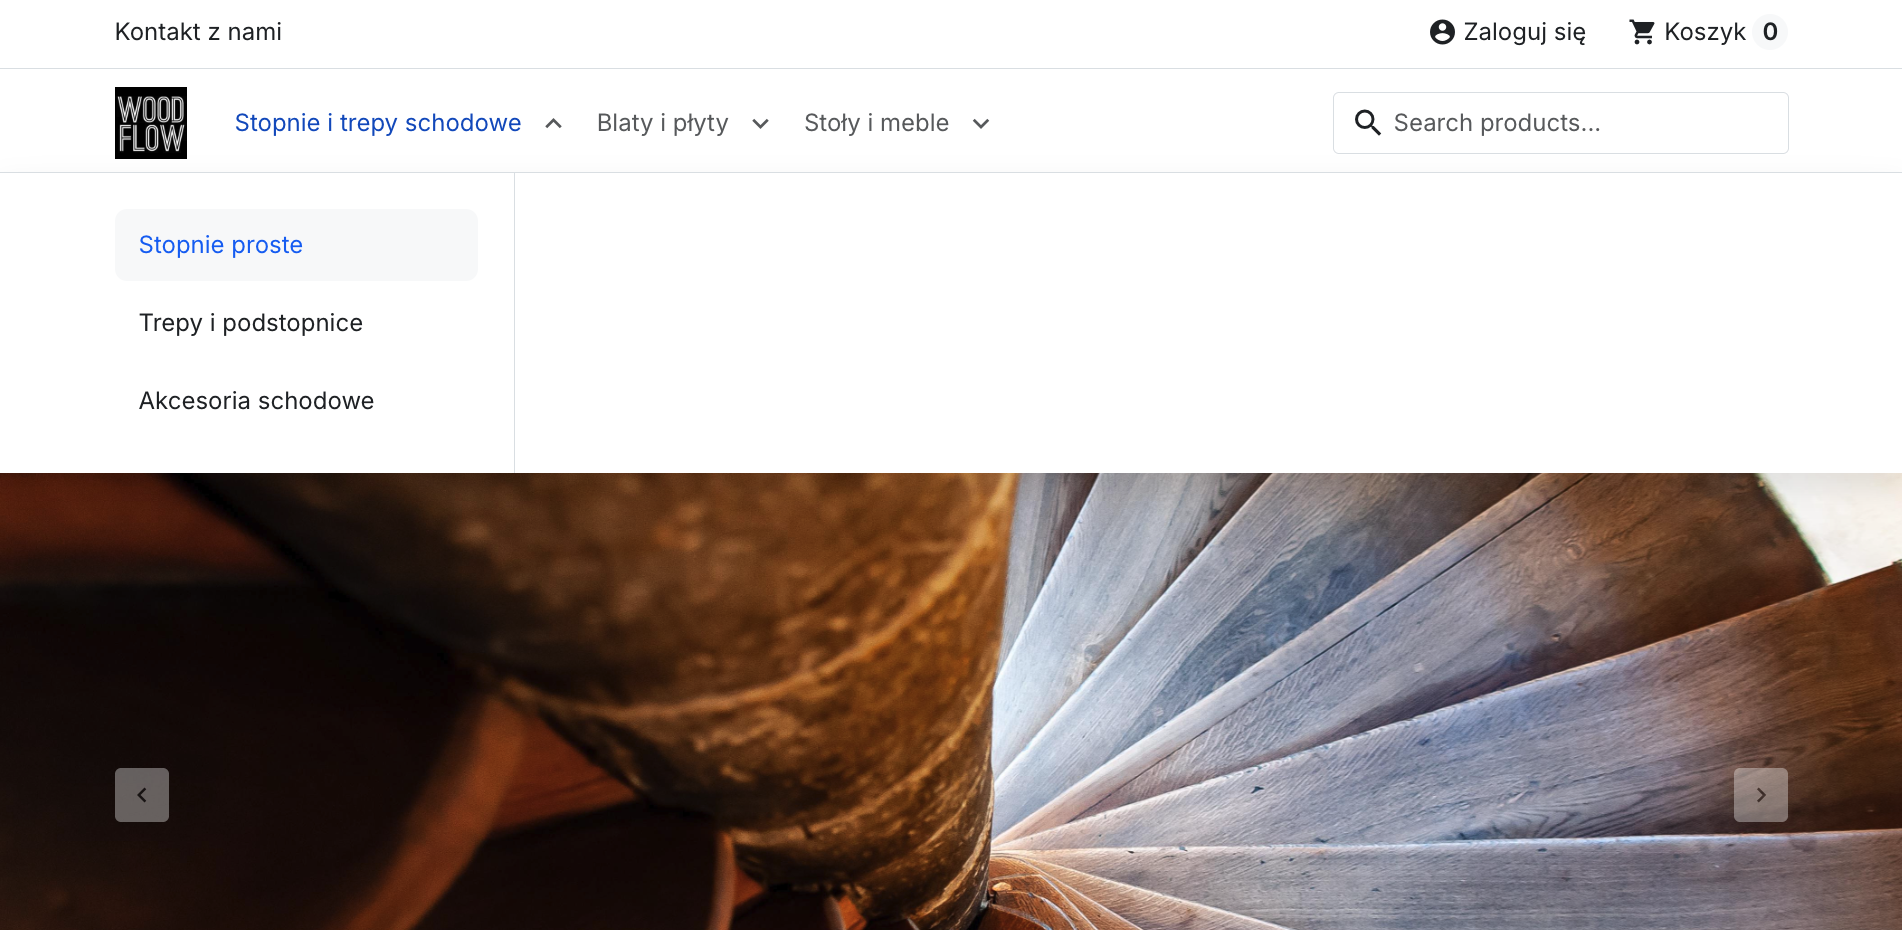Open the Blaty i płyty menu
This screenshot has height=930, width=1902.
click(x=663, y=123)
